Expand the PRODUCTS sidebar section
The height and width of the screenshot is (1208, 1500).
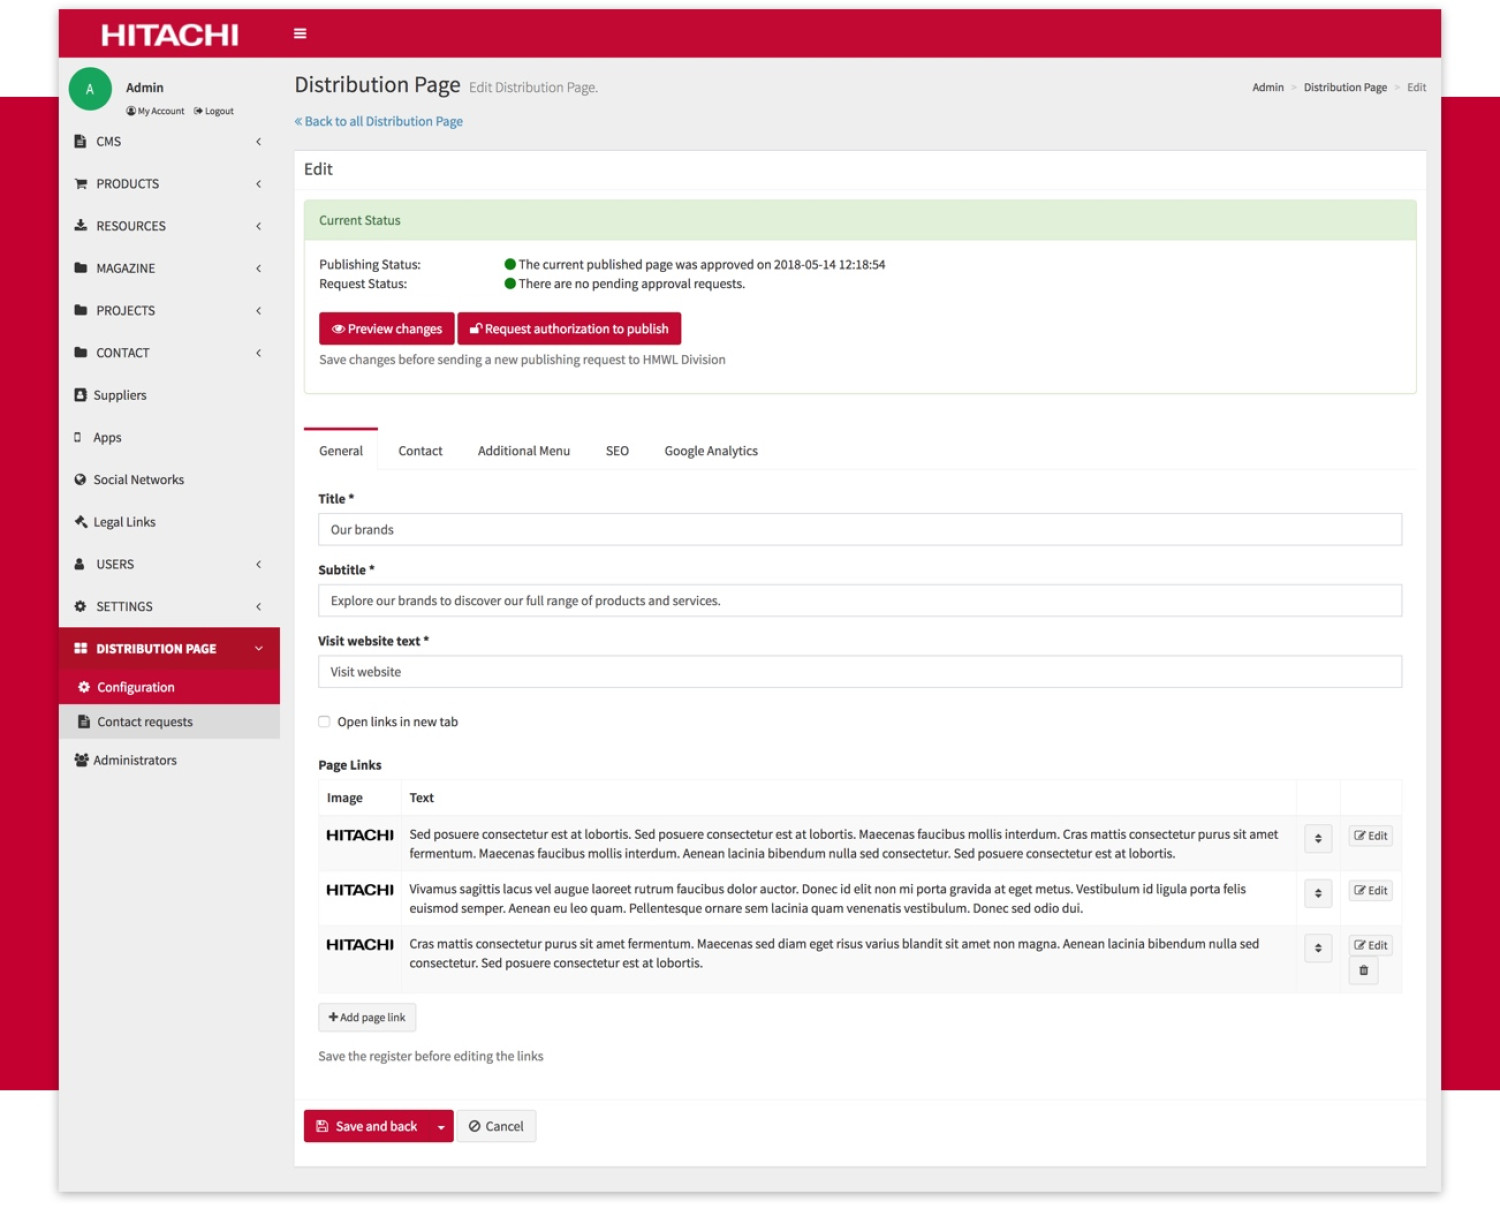click(x=168, y=184)
